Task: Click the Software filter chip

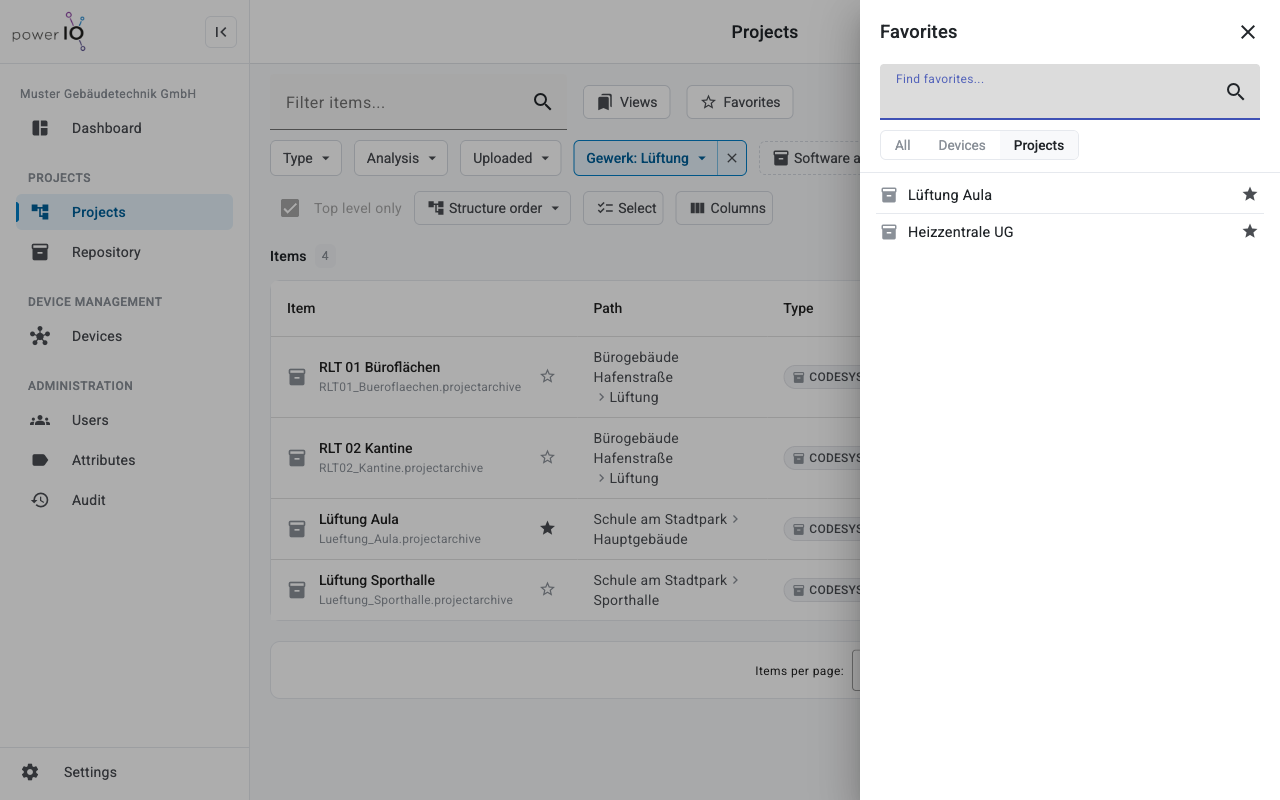Action: coord(810,158)
